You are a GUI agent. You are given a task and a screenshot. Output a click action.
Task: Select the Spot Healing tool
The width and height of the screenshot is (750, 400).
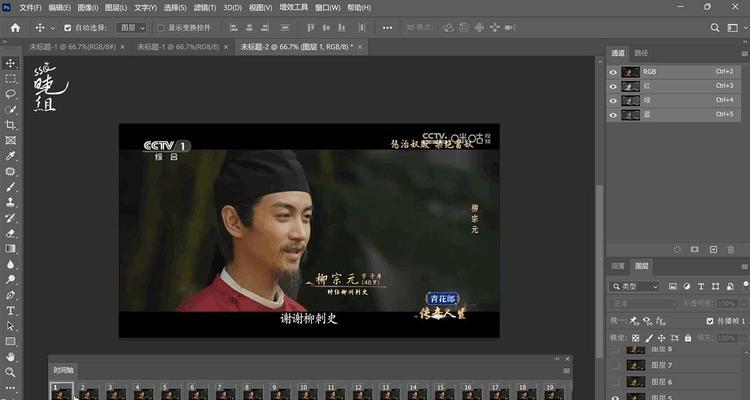10,171
